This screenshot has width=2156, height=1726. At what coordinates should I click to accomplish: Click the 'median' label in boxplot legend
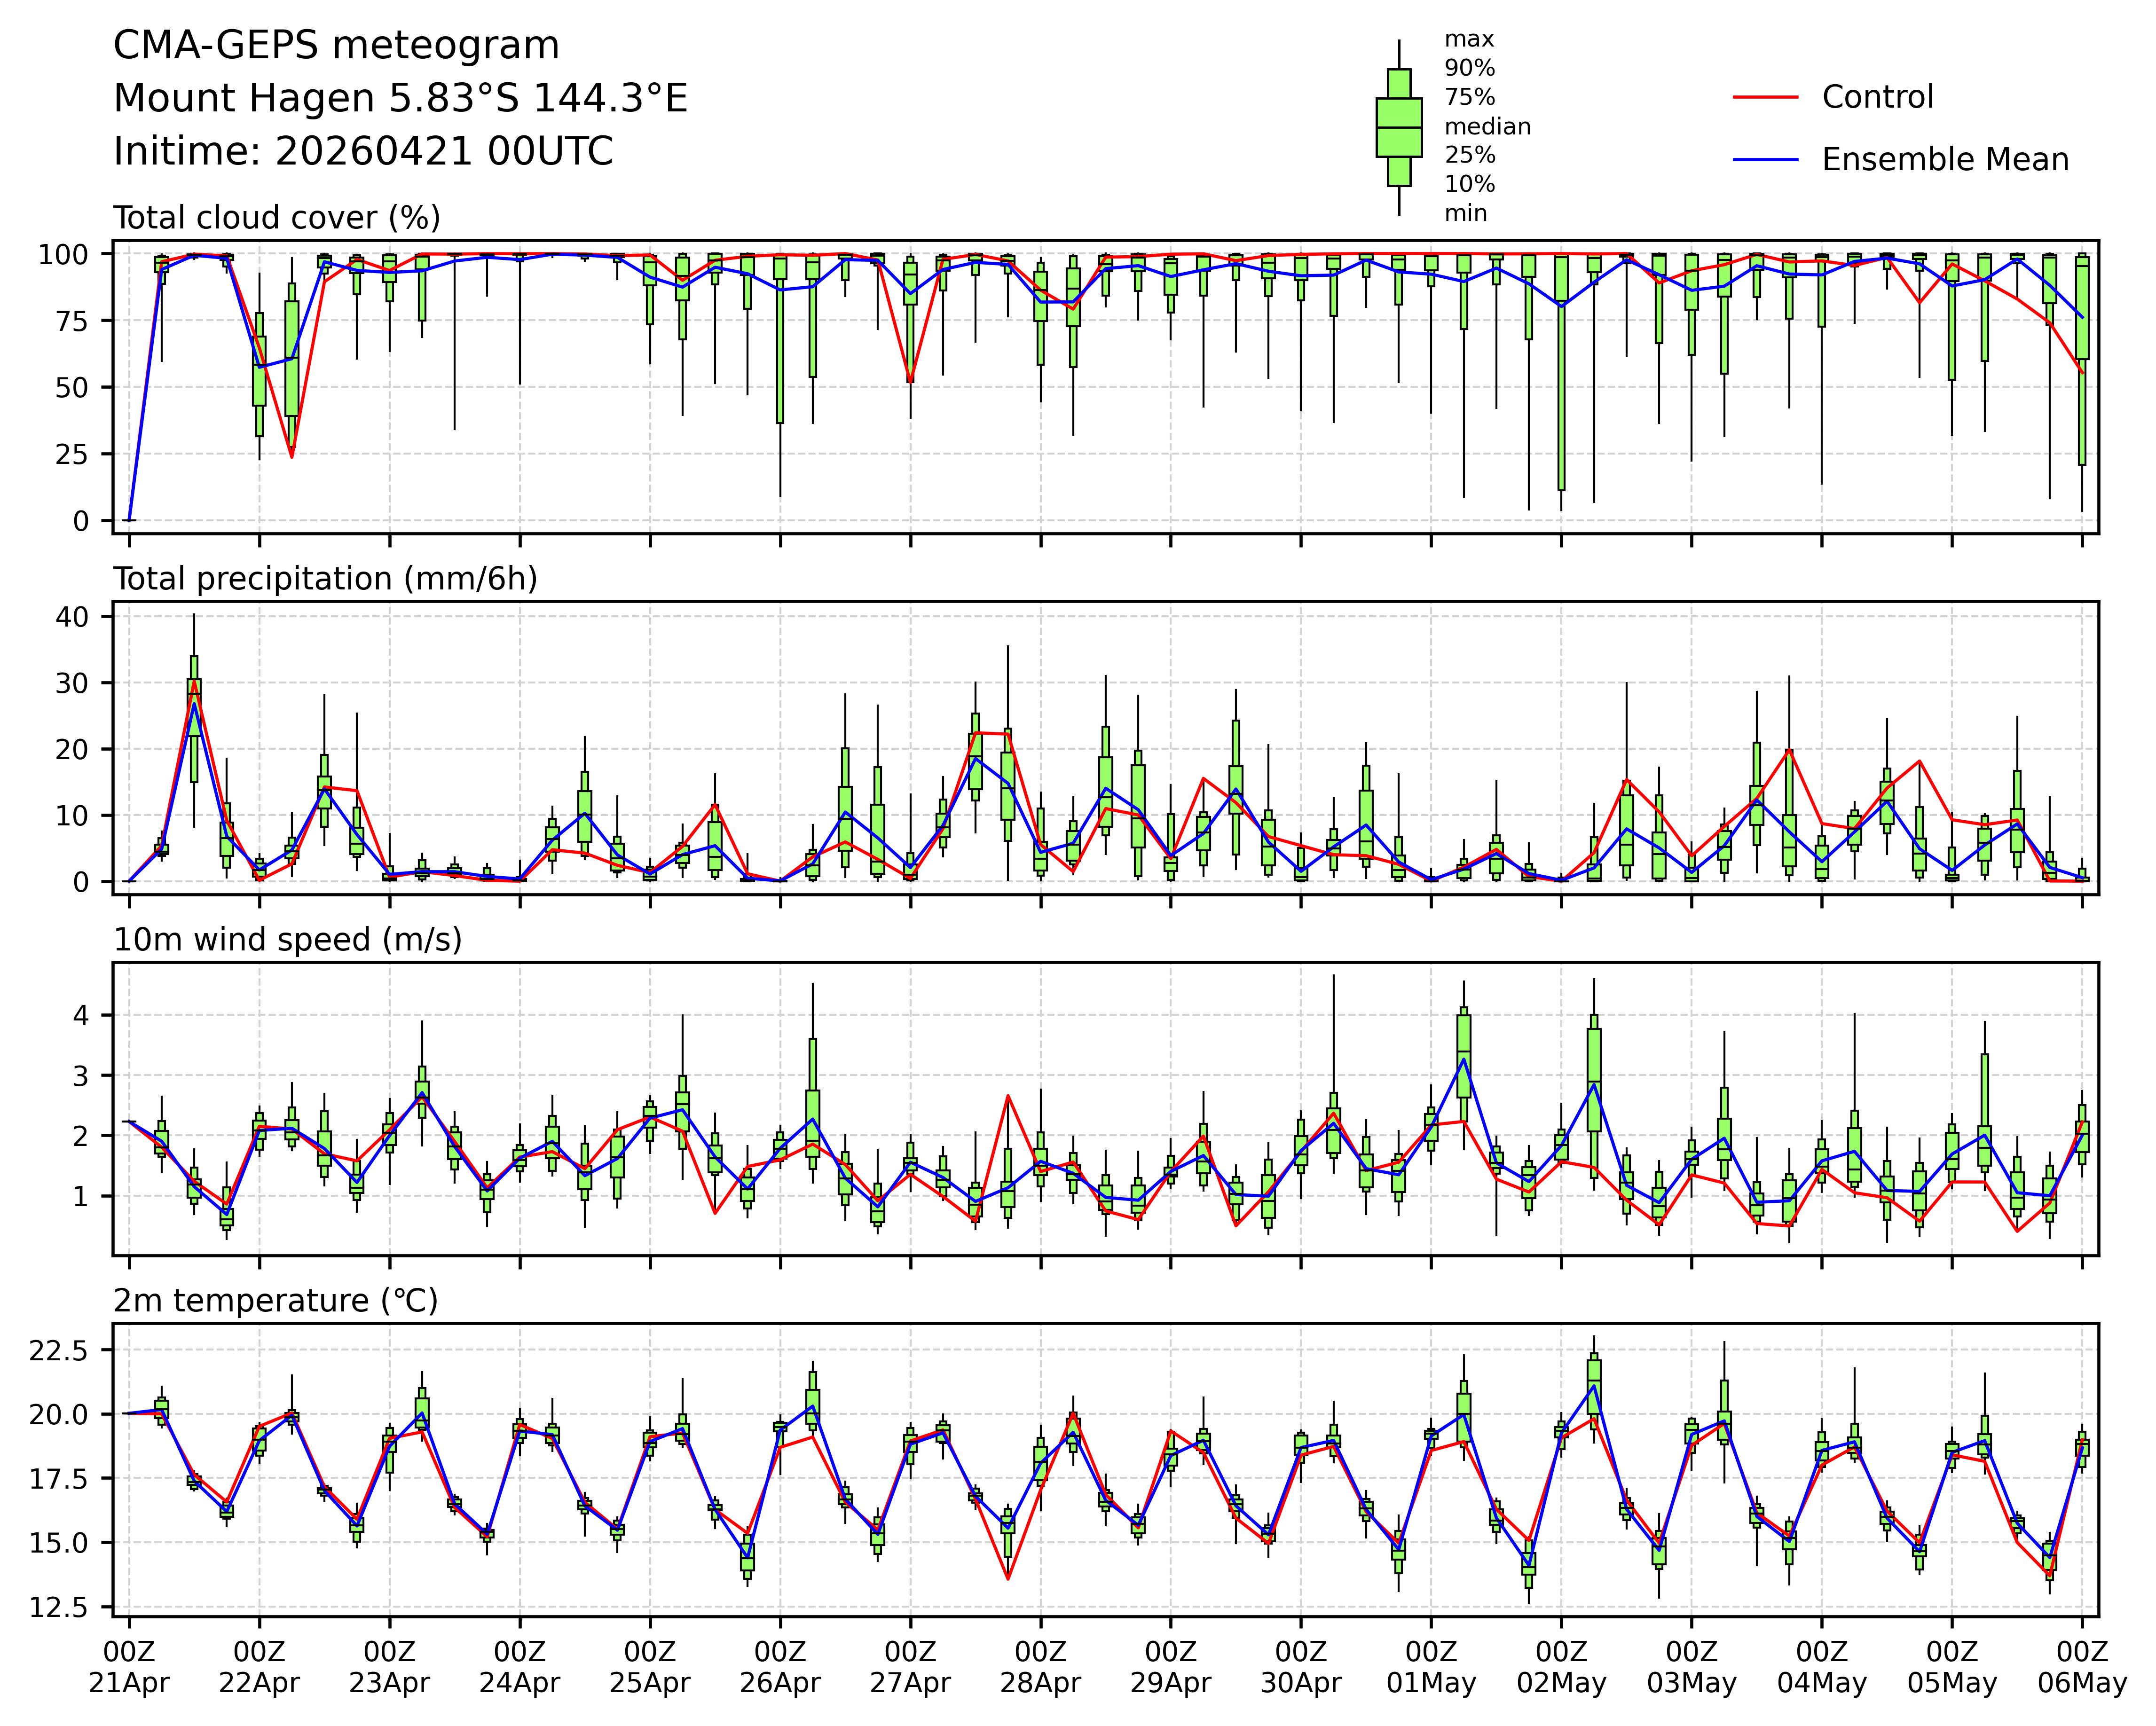click(x=1487, y=127)
